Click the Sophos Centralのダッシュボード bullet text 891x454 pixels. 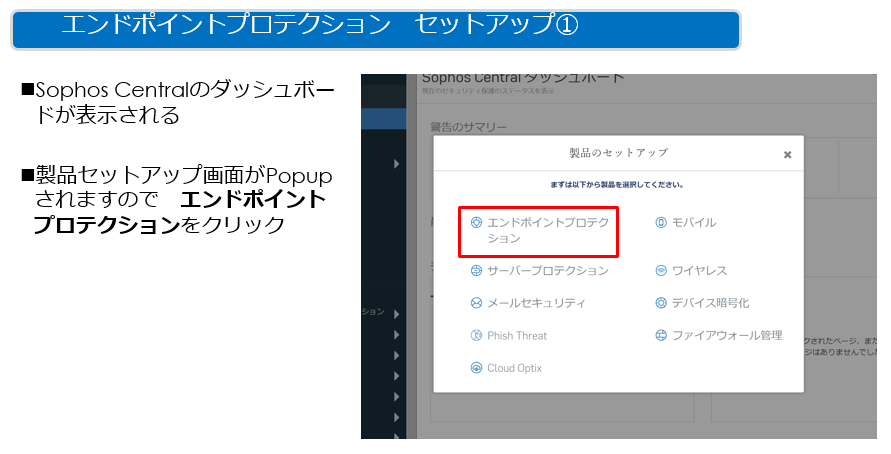(178, 102)
